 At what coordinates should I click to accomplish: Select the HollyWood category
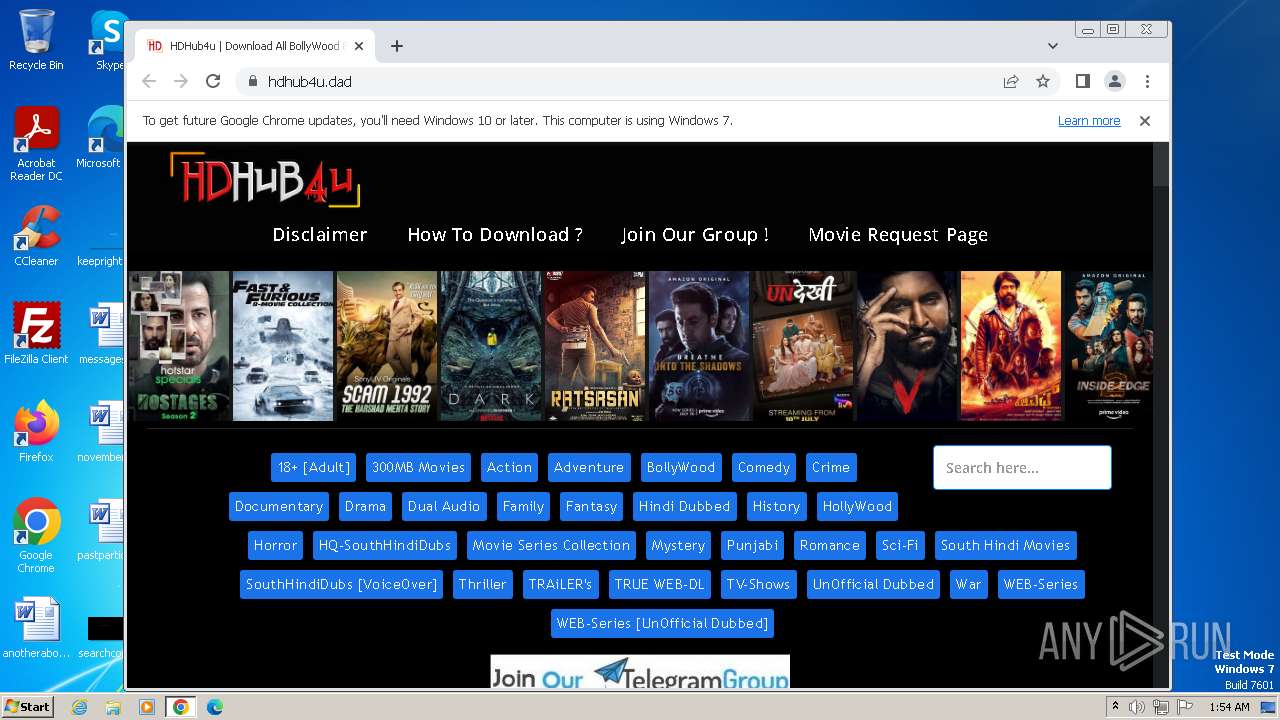coord(857,507)
